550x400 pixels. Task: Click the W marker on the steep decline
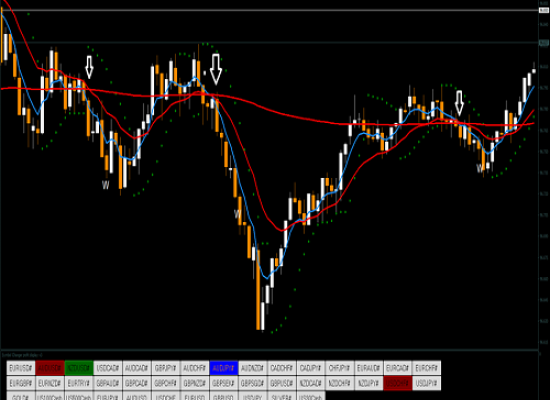point(237,214)
